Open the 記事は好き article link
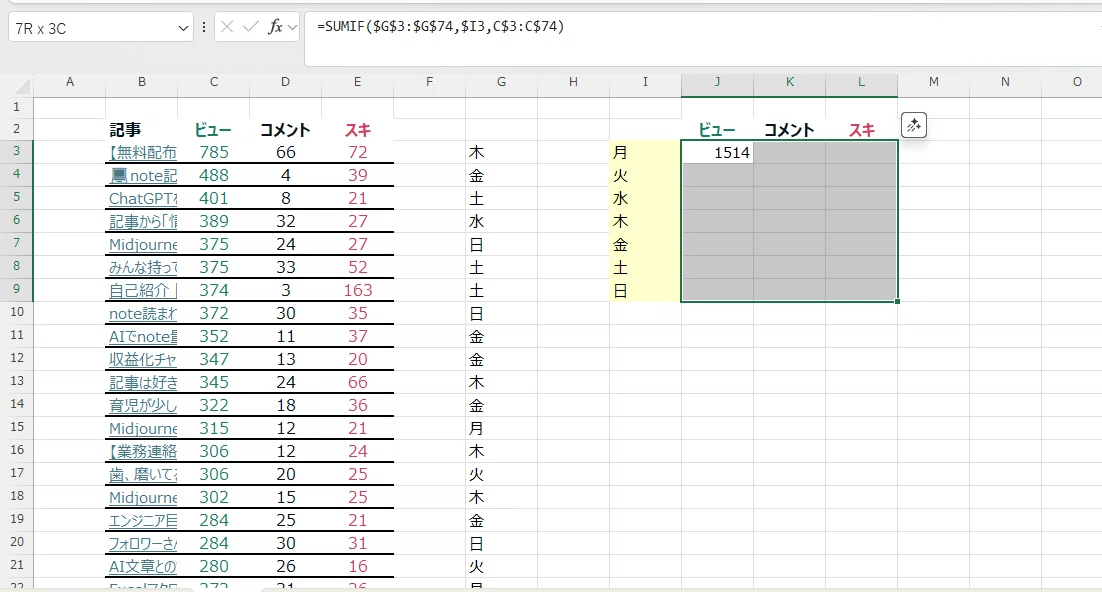 [143, 382]
